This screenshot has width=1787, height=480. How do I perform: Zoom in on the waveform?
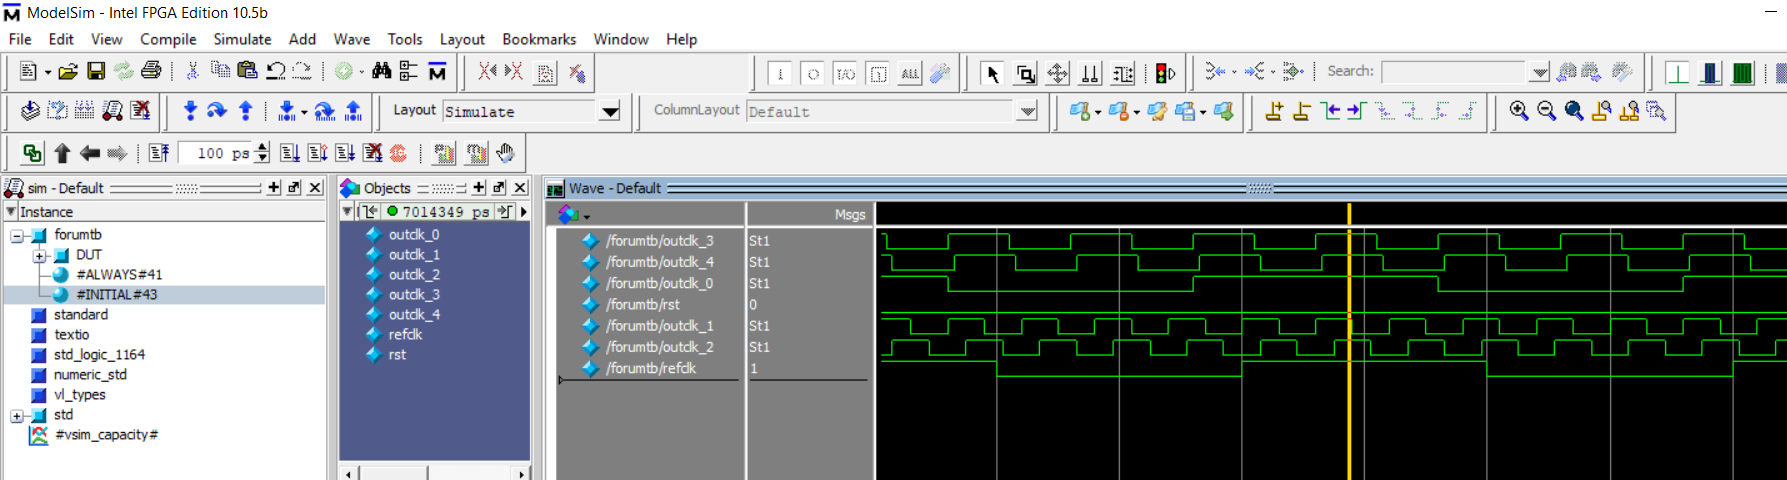[x=1519, y=111]
